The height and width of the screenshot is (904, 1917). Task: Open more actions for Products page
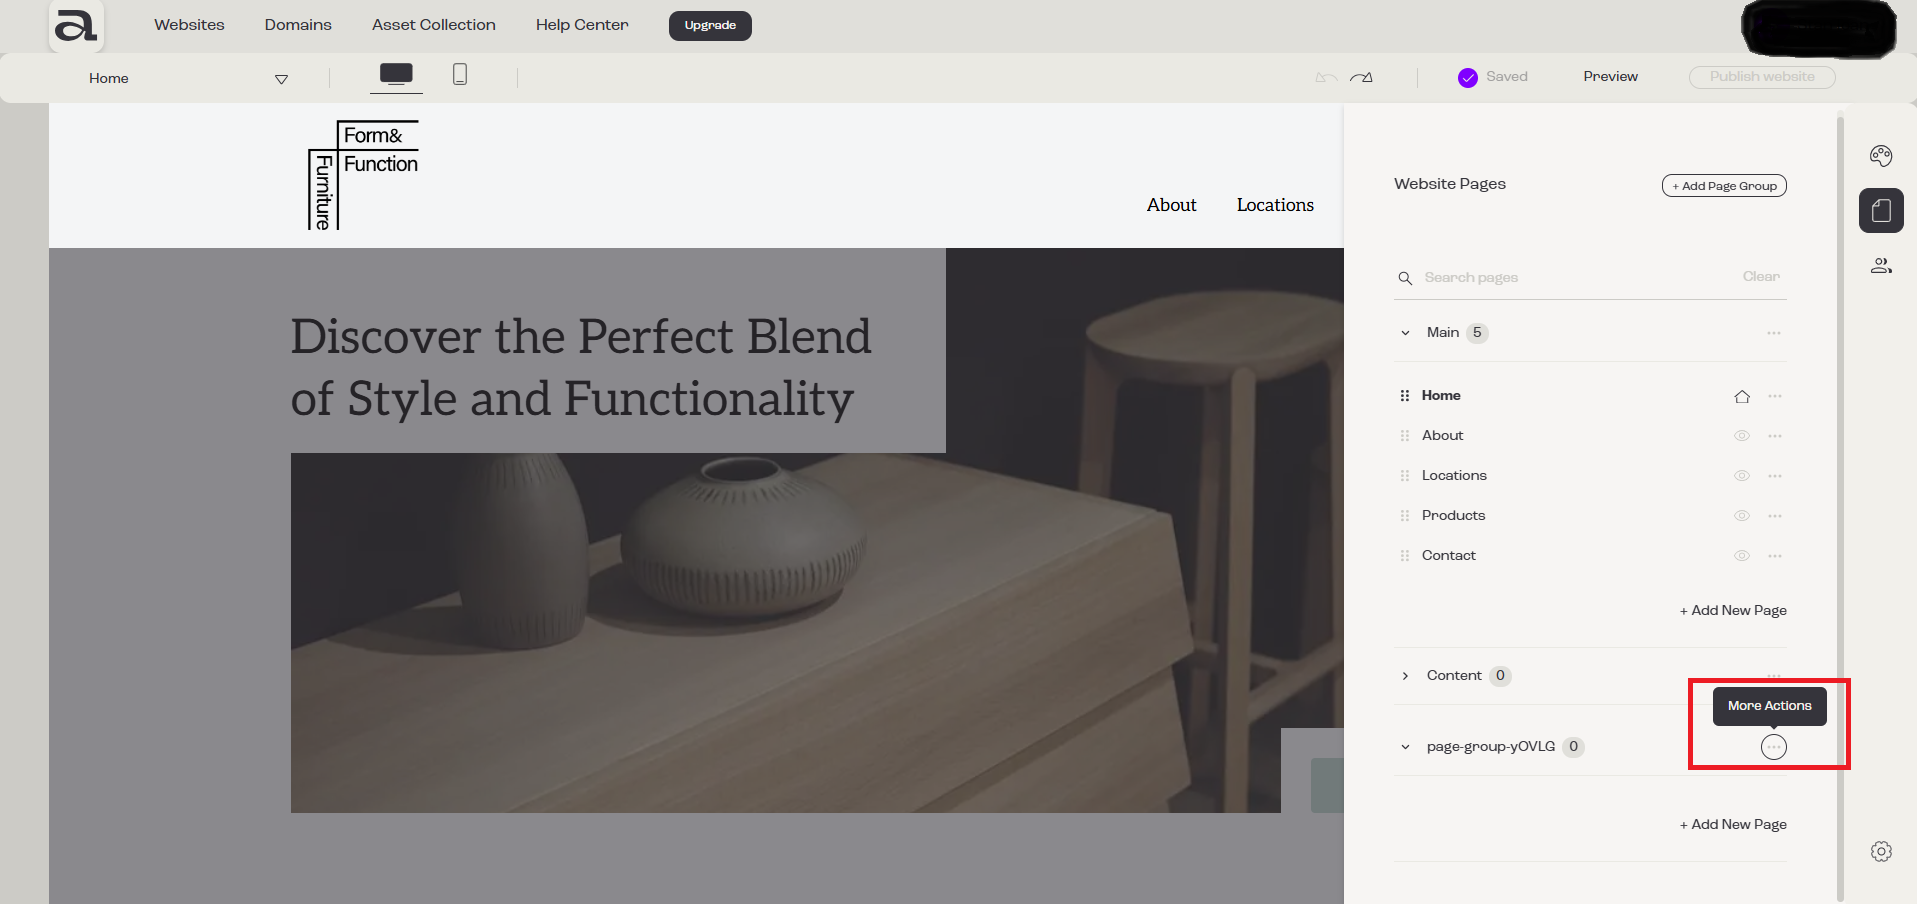[x=1775, y=516]
